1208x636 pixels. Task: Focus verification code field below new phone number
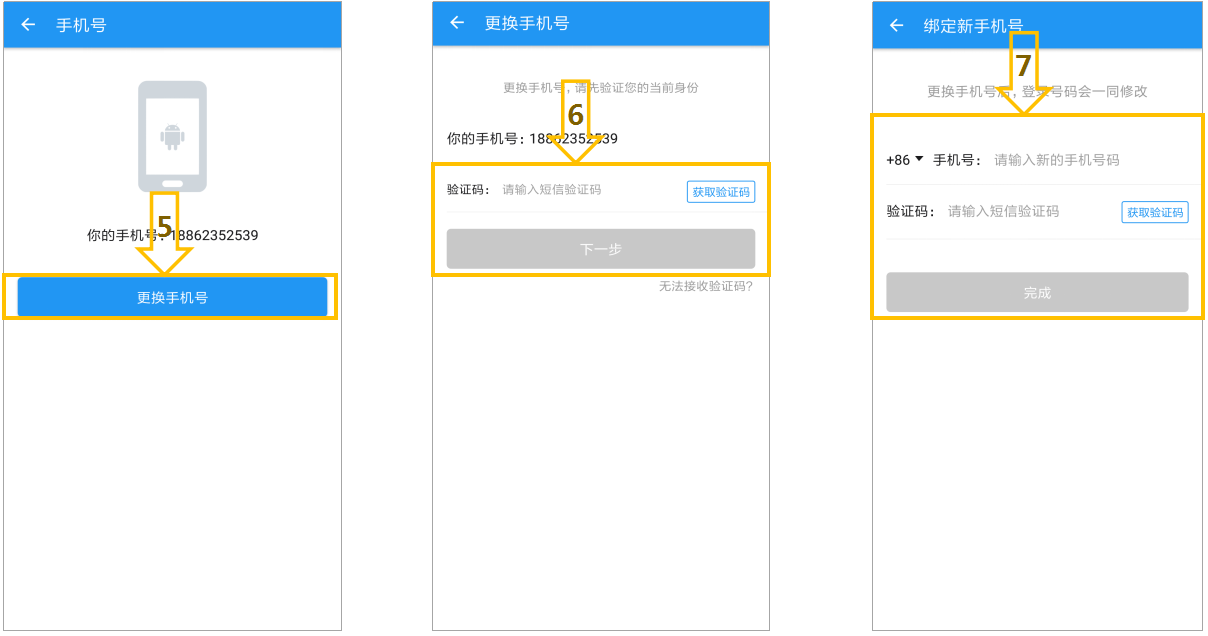[x=1030, y=211]
